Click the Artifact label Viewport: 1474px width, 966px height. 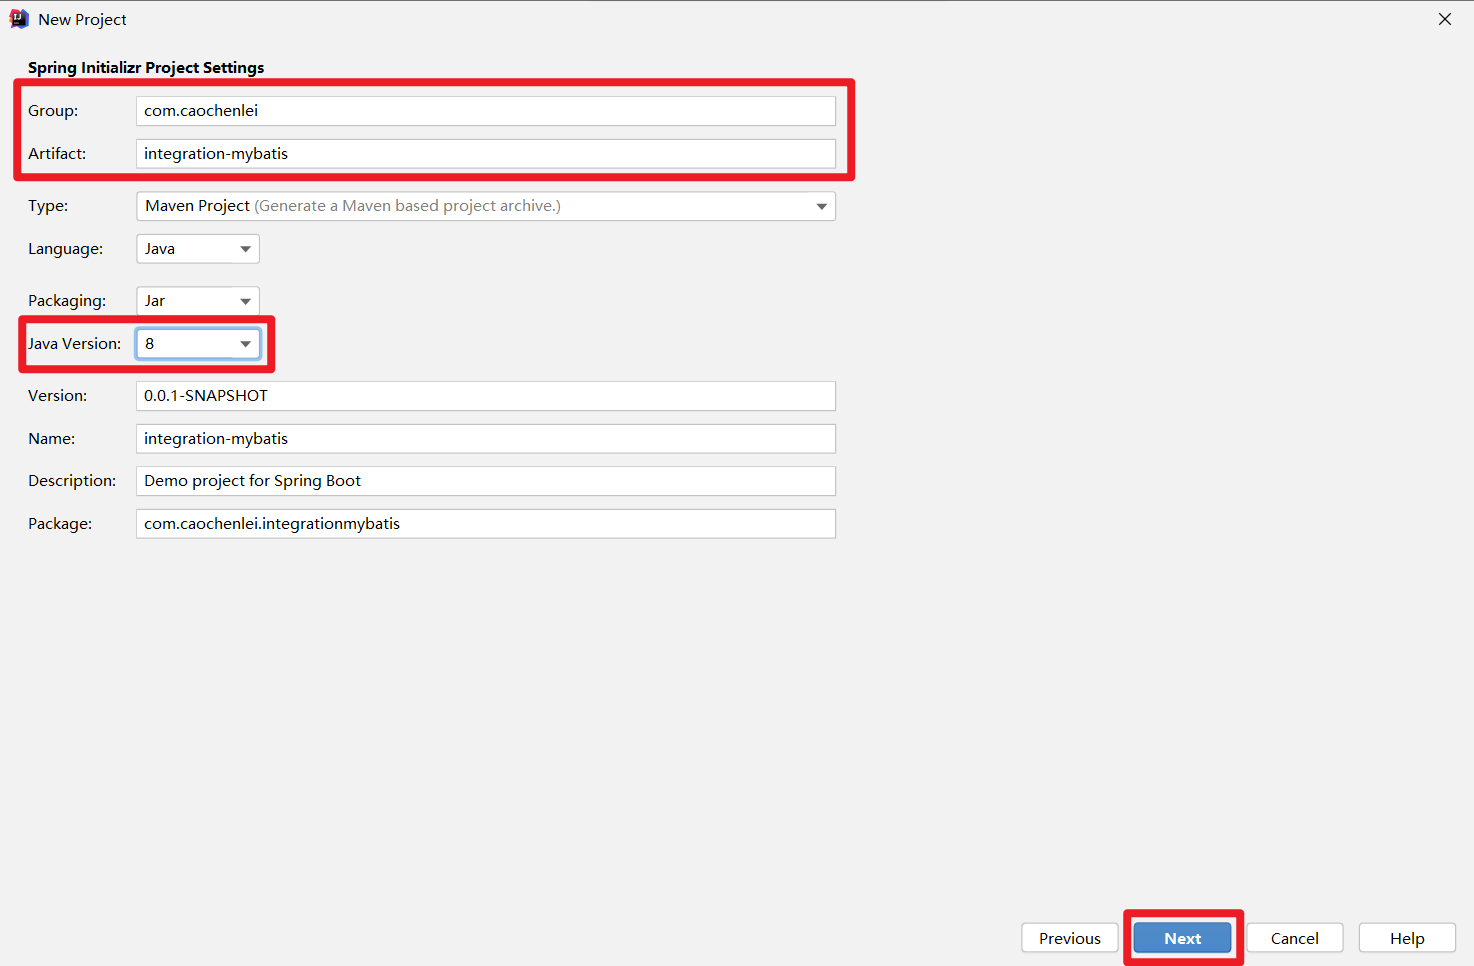tap(57, 154)
